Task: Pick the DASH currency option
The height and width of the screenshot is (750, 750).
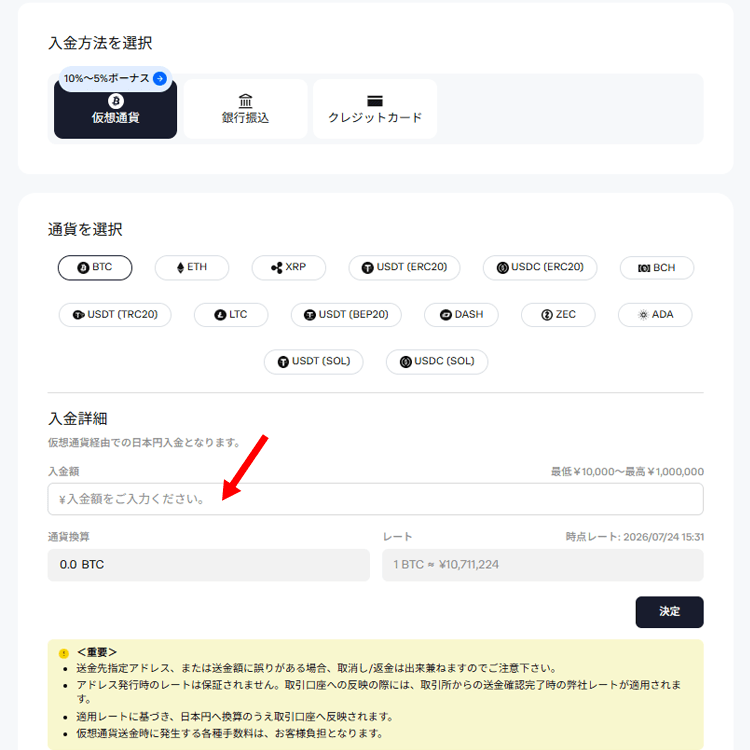Action: pos(461,315)
